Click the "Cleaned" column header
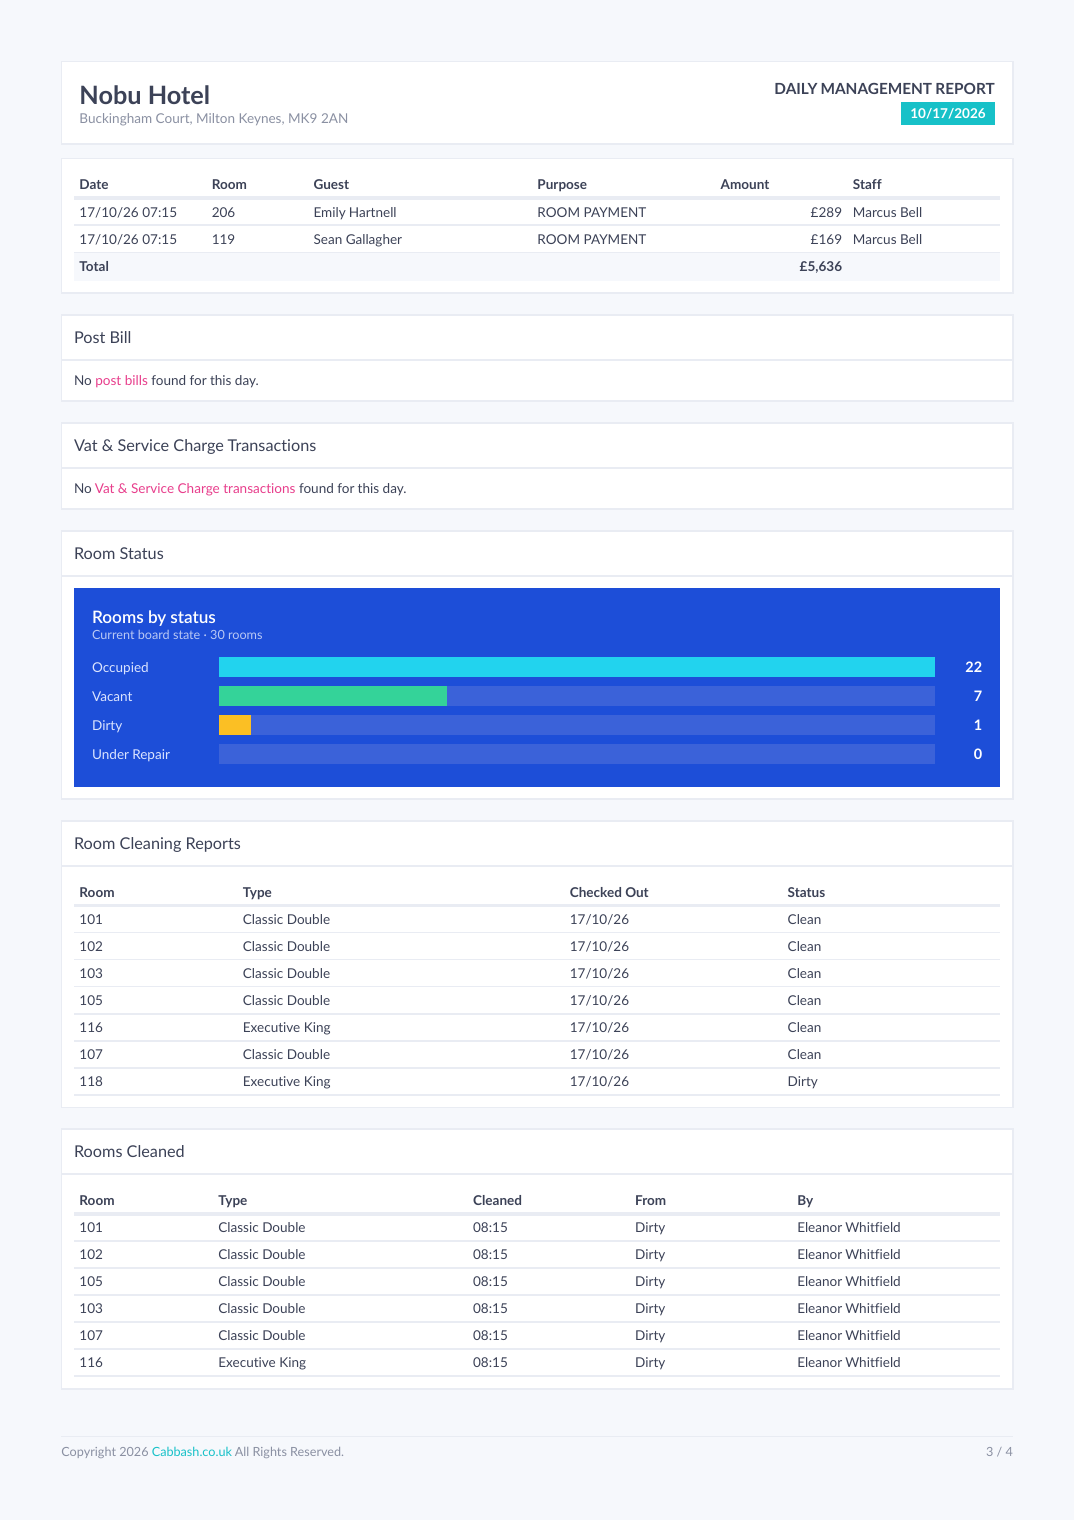 [497, 1200]
